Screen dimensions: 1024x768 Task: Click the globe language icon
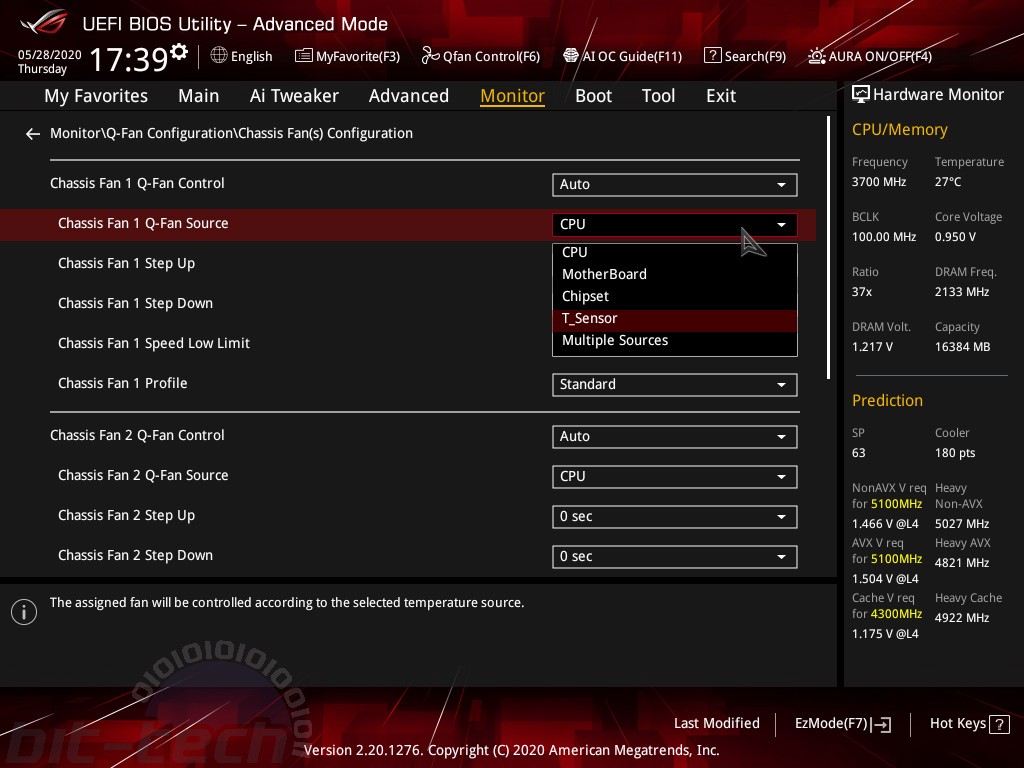click(x=219, y=56)
